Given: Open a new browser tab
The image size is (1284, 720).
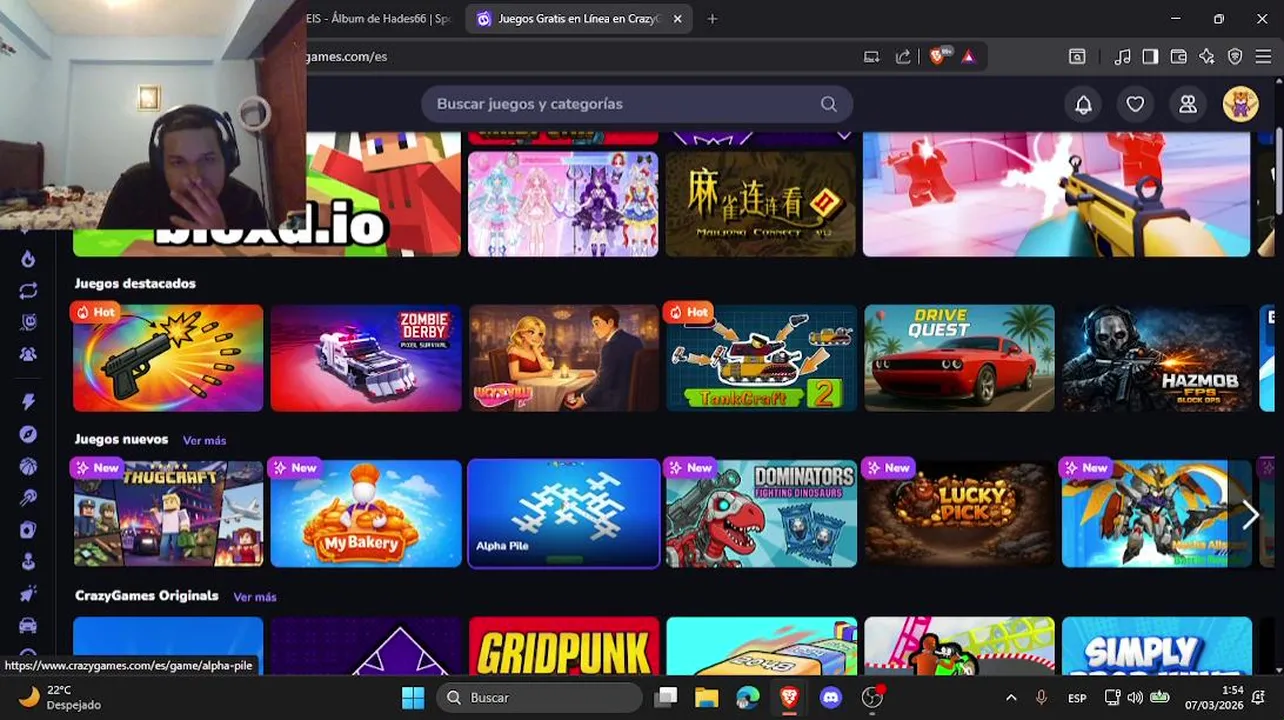Looking at the screenshot, I should [712, 19].
